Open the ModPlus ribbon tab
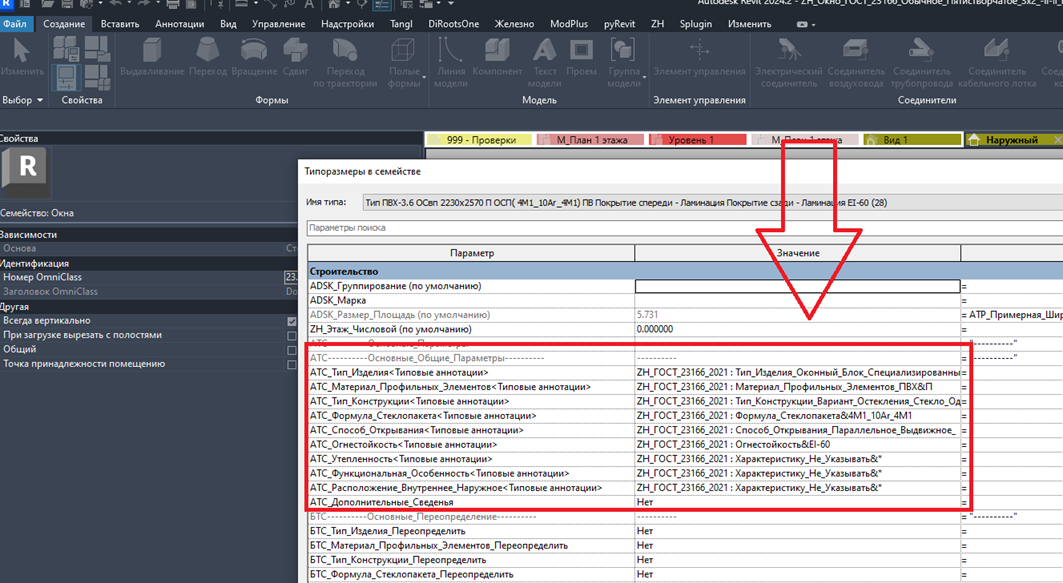The height and width of the screenshot is (583, 1063). (569, 24)
